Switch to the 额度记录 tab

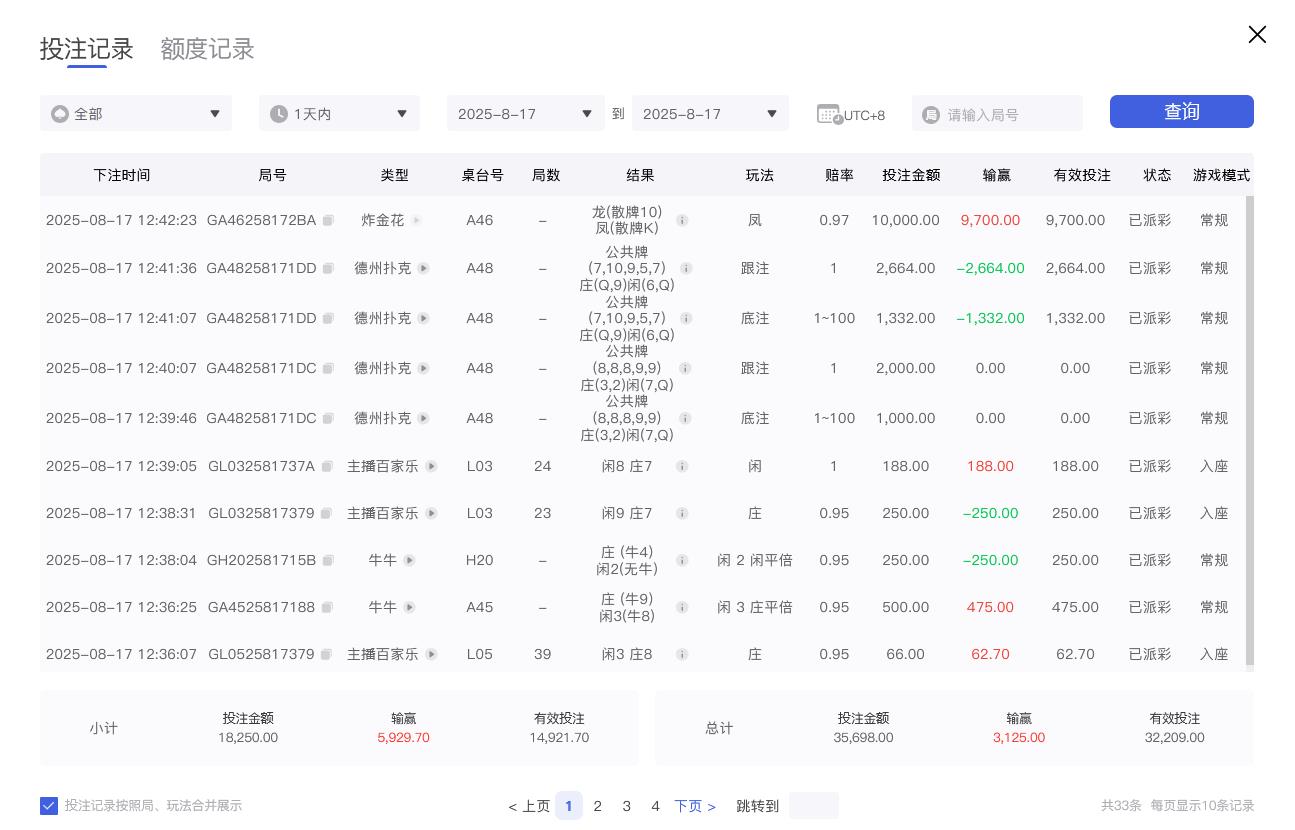click(x=207, y=48)
